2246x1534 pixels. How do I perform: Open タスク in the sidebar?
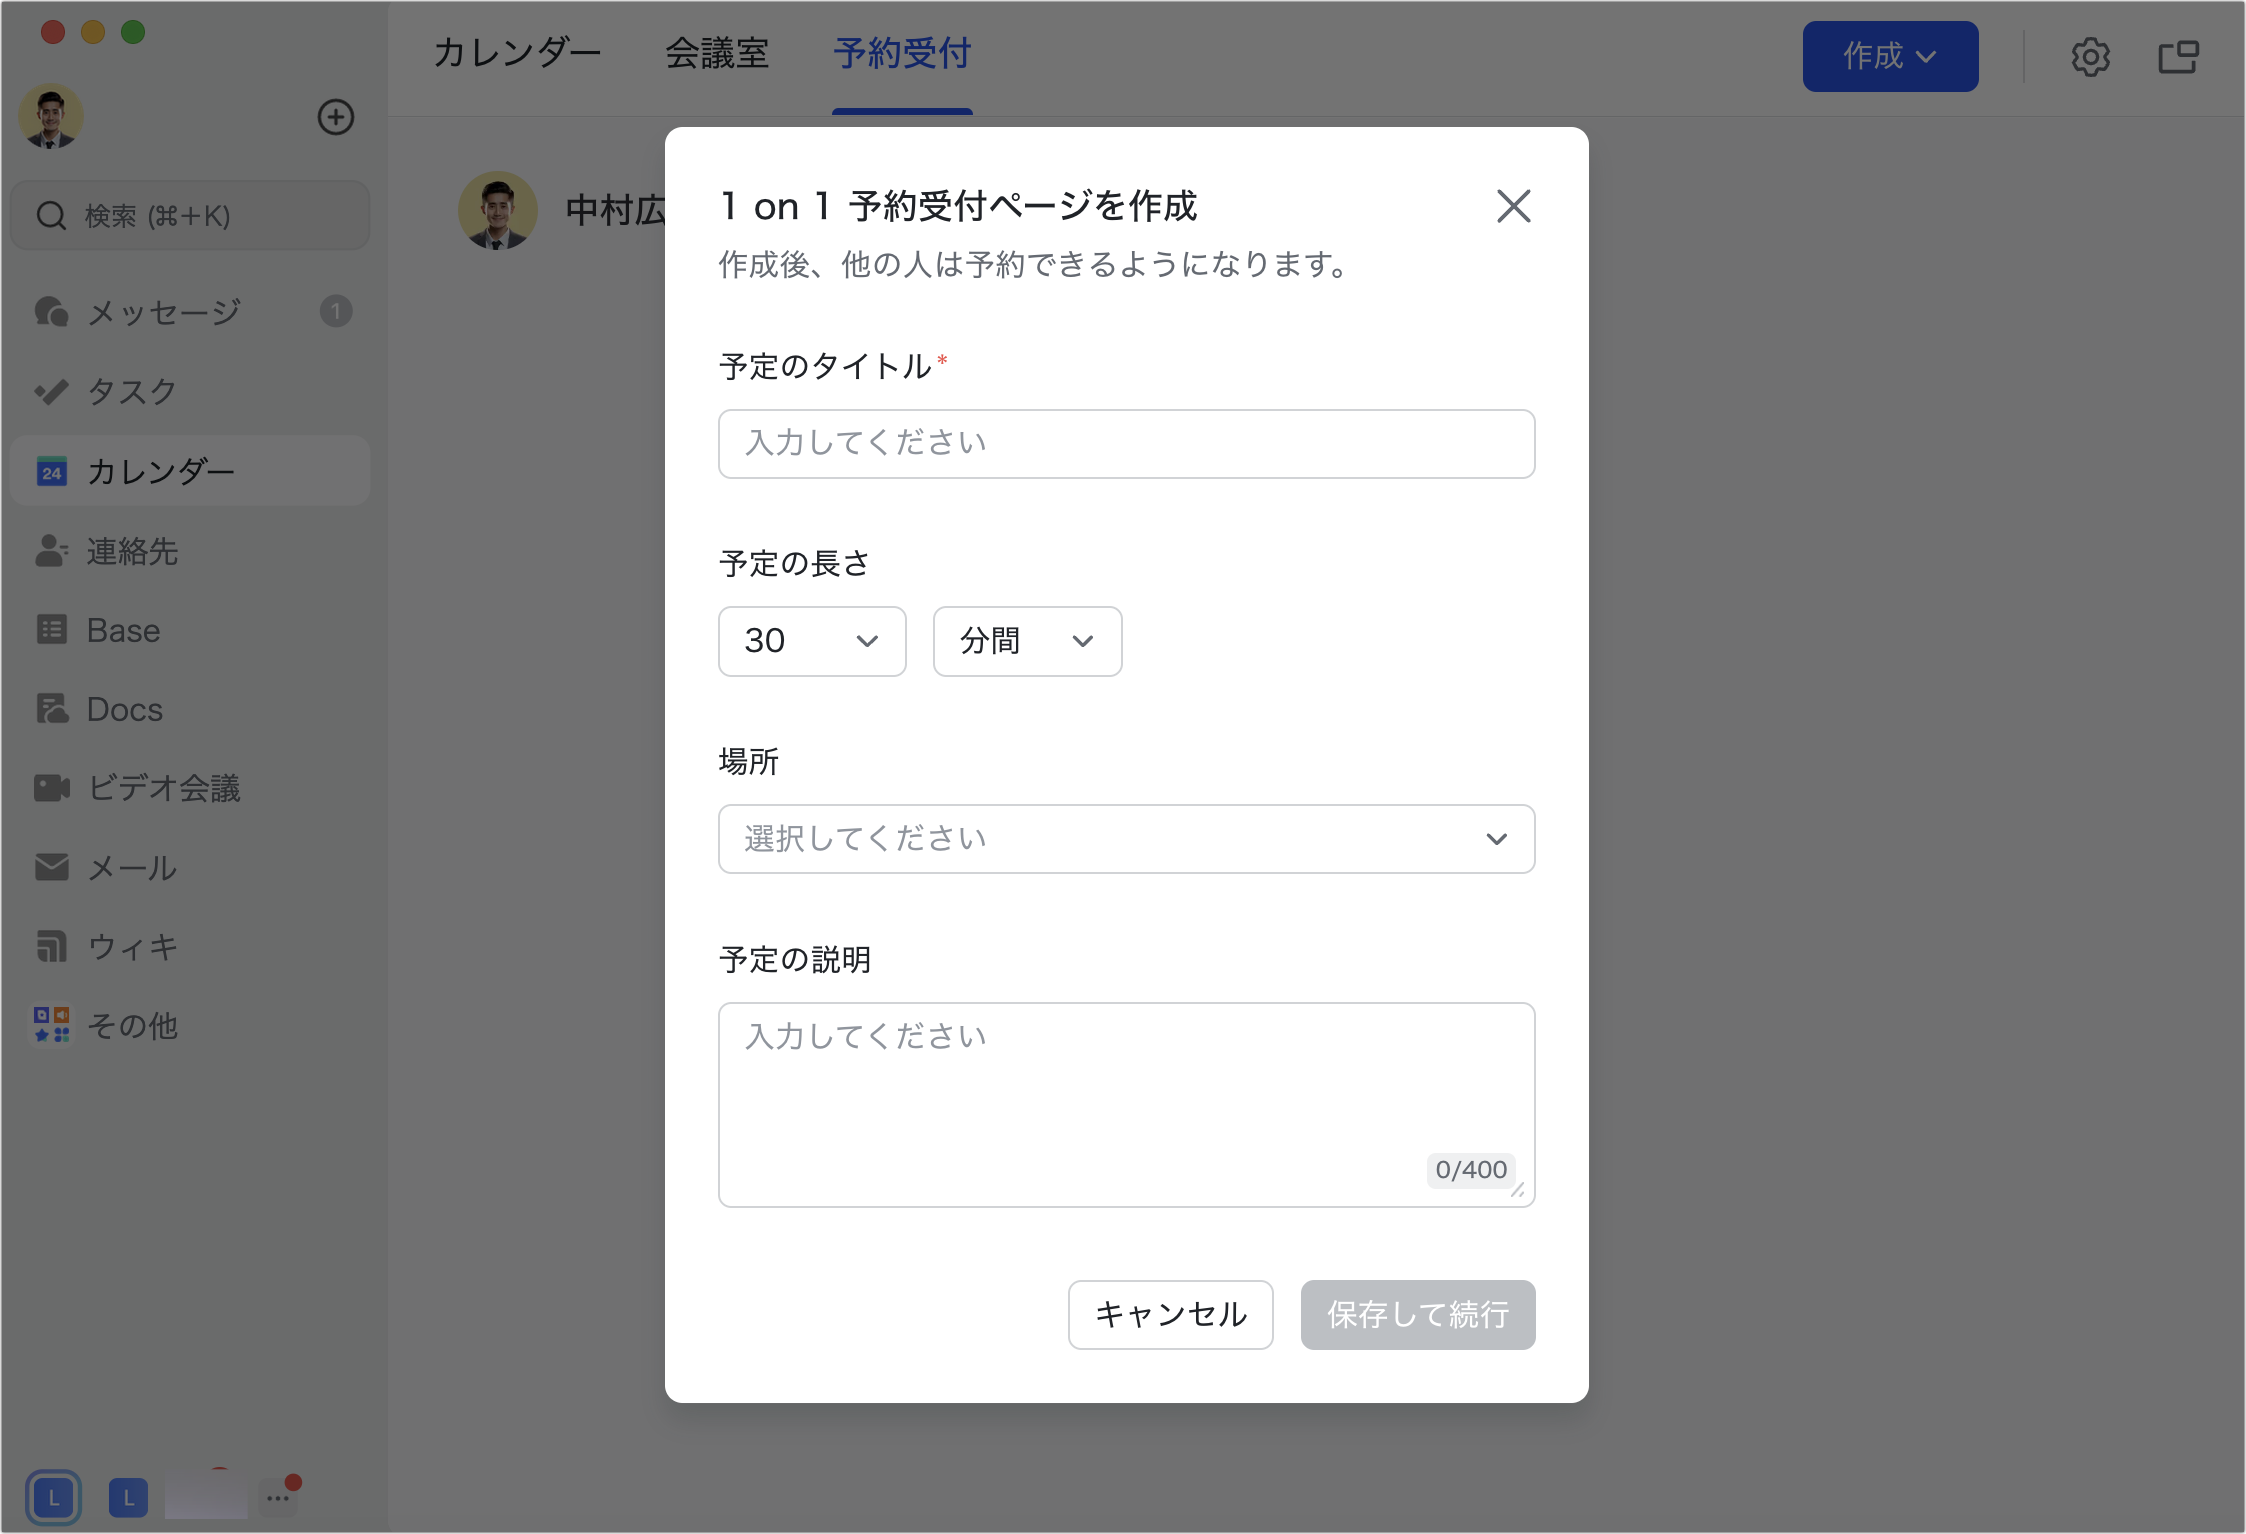pyautogui.click(x=190, y=391)
